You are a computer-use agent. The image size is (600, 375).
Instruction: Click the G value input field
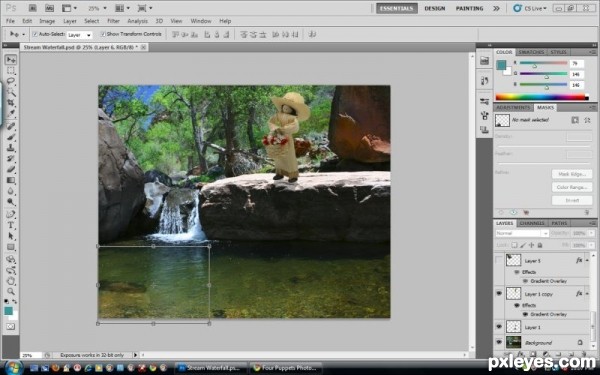[576, 74]
